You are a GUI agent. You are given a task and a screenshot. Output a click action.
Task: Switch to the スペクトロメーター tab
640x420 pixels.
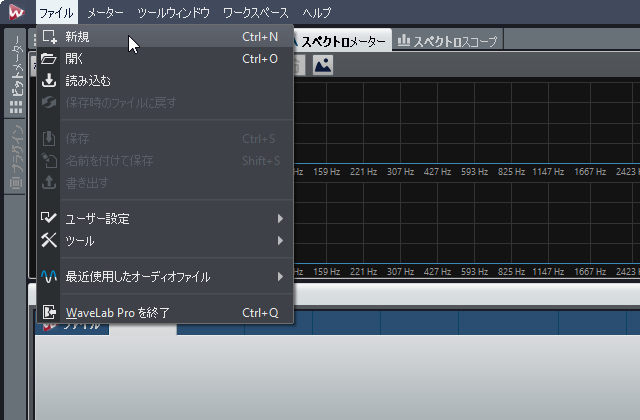pyautogui.click(x=342, y=41)
